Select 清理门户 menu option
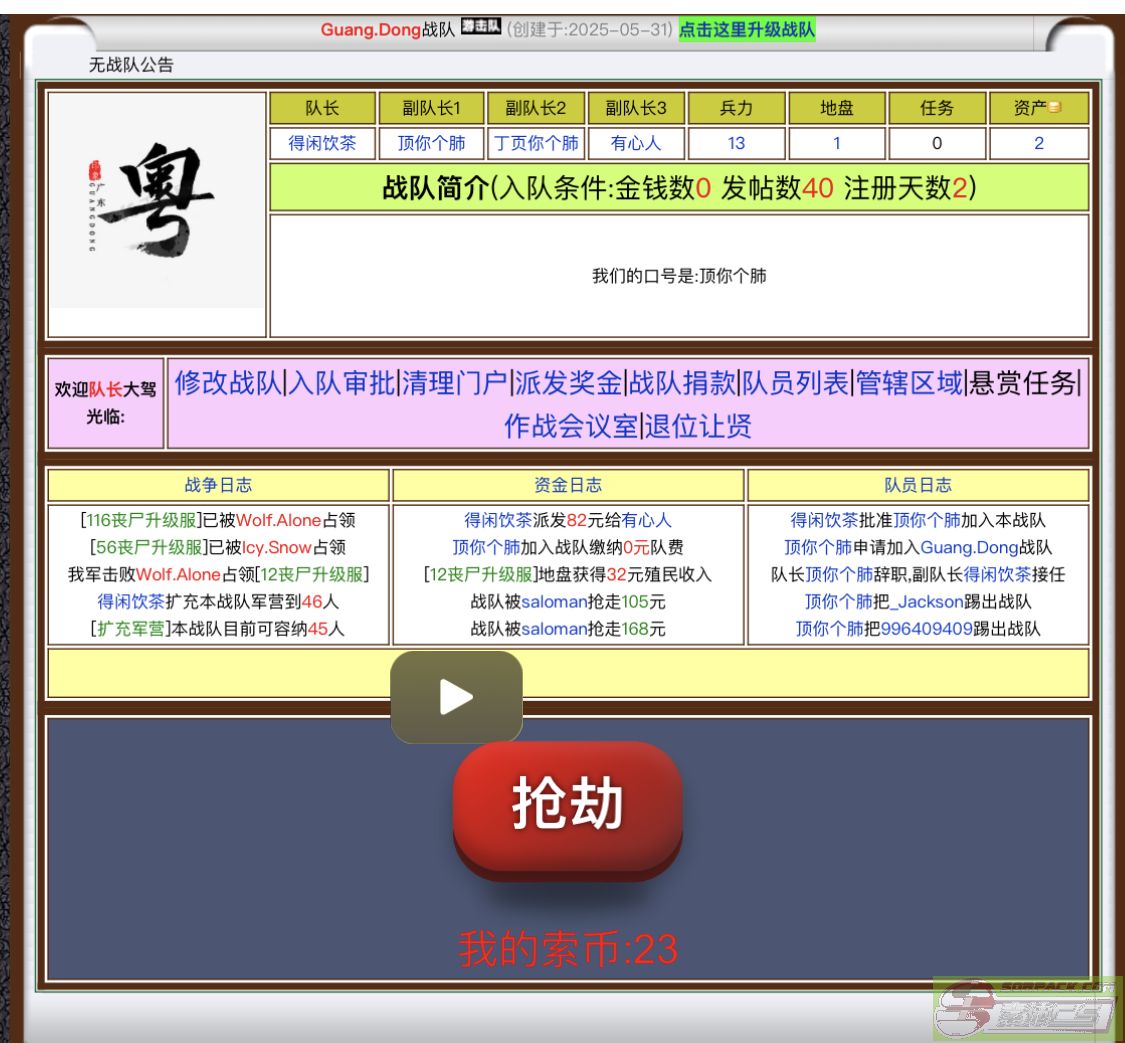This screenshot has height=1043, width=1125. [x=455, y=383]
